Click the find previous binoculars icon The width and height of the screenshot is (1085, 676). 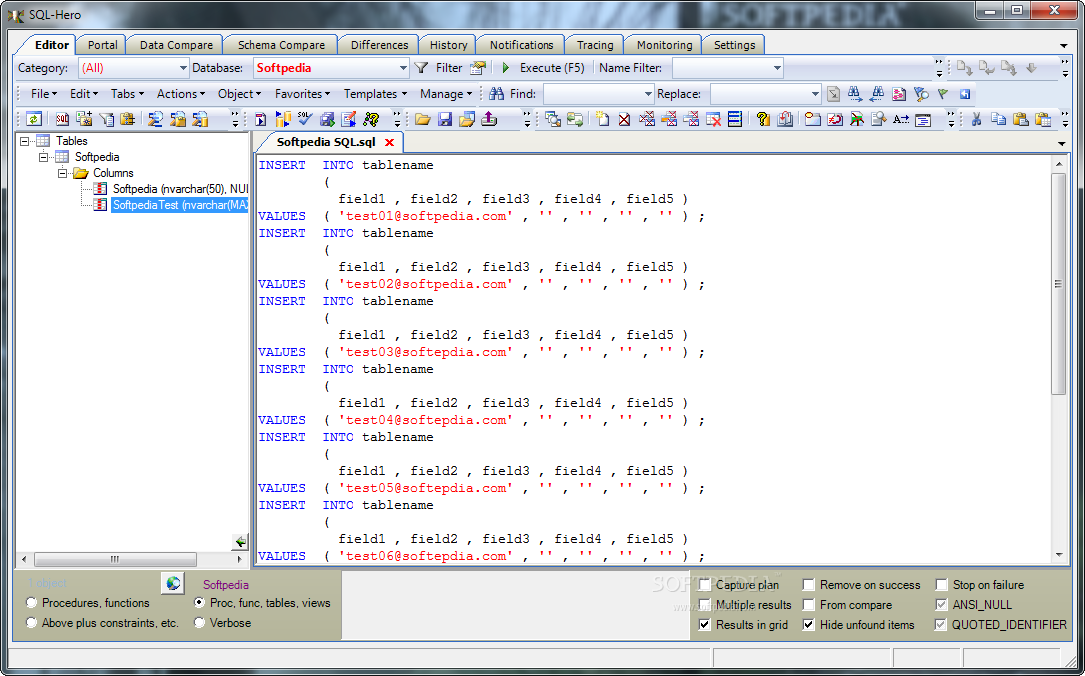click(x=877, y=93)
